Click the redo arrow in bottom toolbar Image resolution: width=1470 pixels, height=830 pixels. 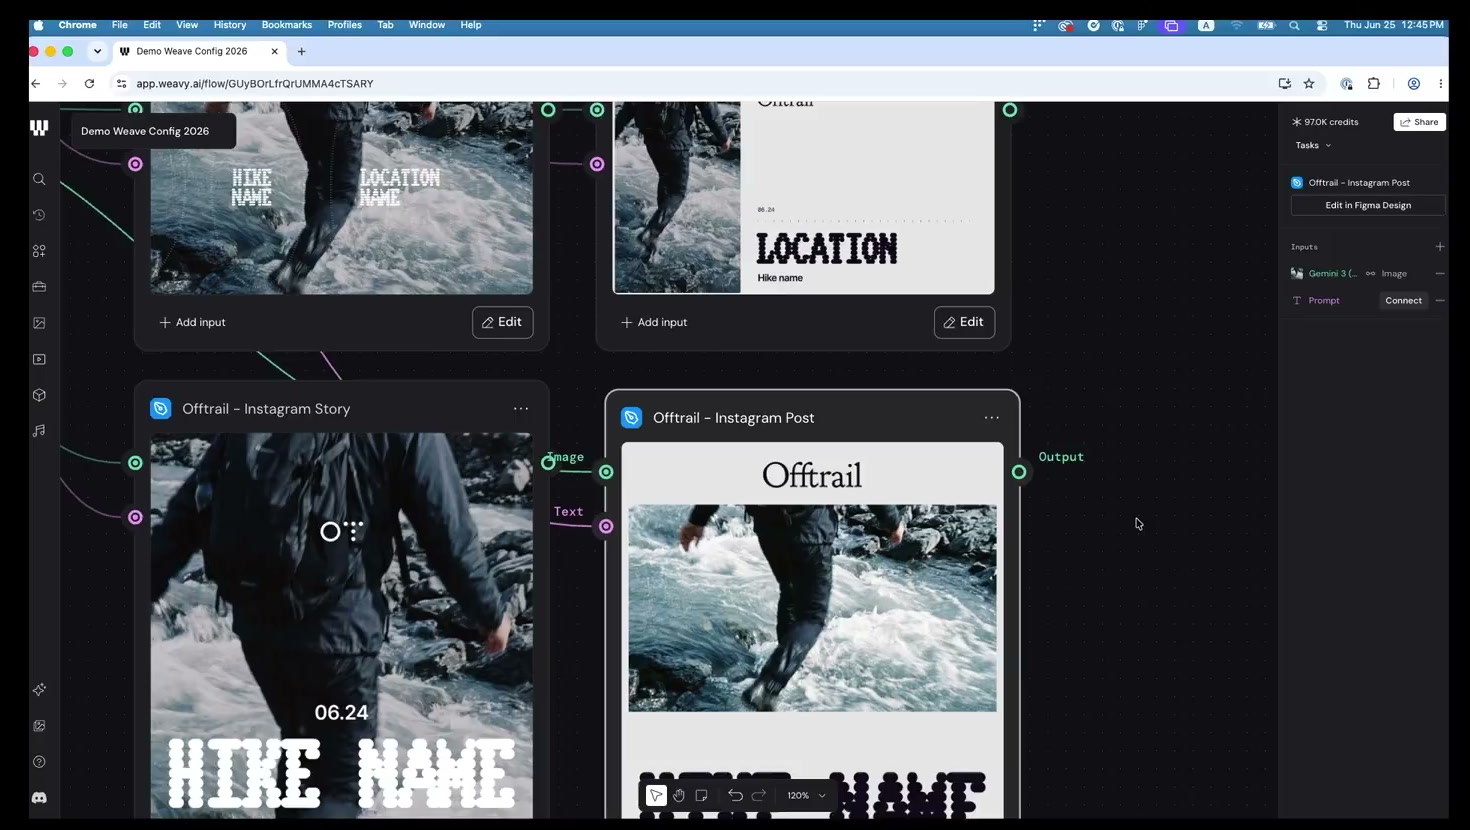point(759,795)
